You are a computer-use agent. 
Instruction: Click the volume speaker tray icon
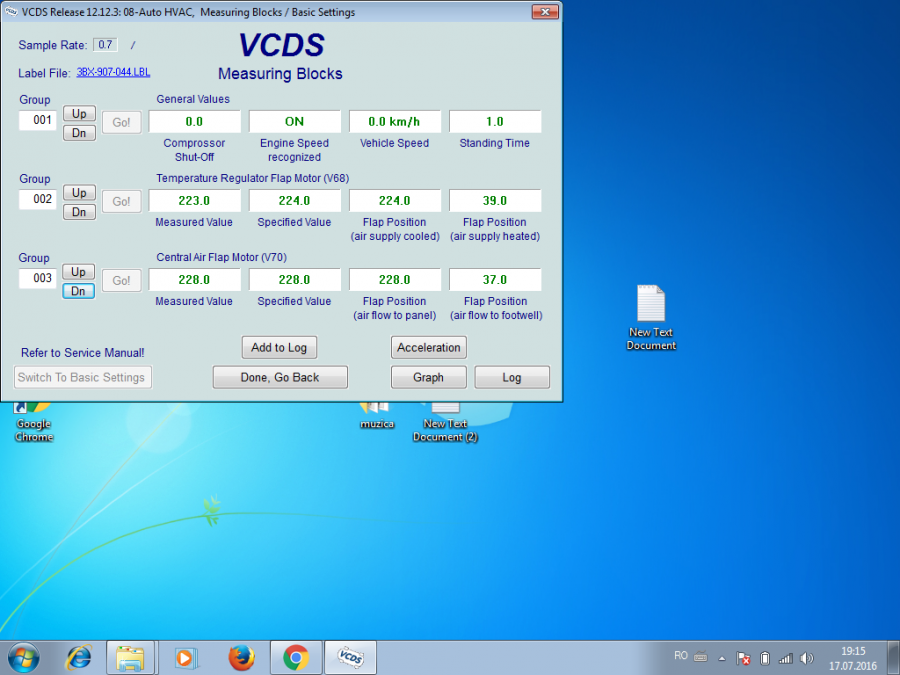point(807,658)
